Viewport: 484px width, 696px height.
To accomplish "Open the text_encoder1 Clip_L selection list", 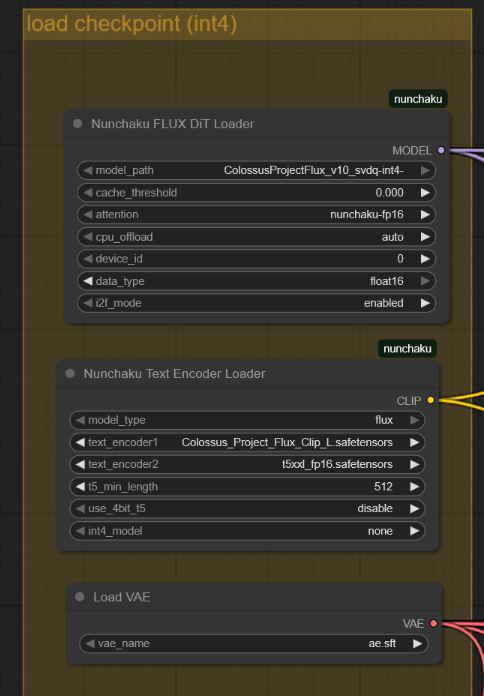I will click(x=247, y=443).
